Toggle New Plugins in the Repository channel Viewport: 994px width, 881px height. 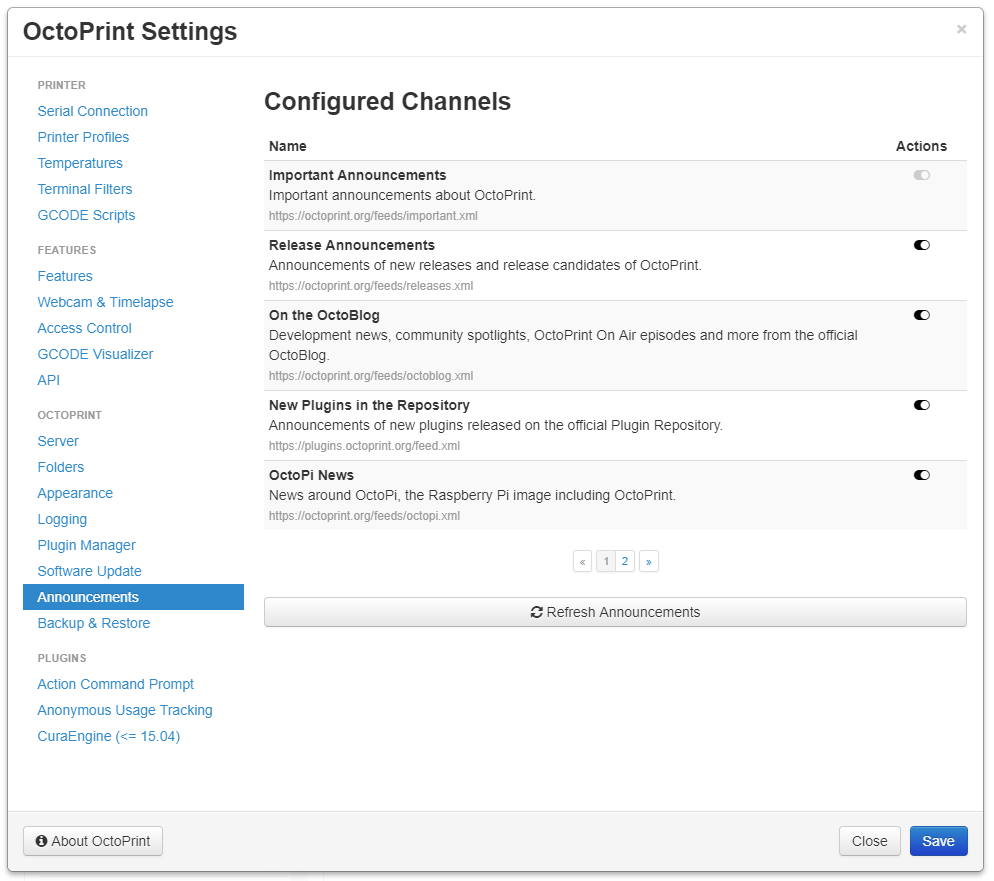coord(921,405)
